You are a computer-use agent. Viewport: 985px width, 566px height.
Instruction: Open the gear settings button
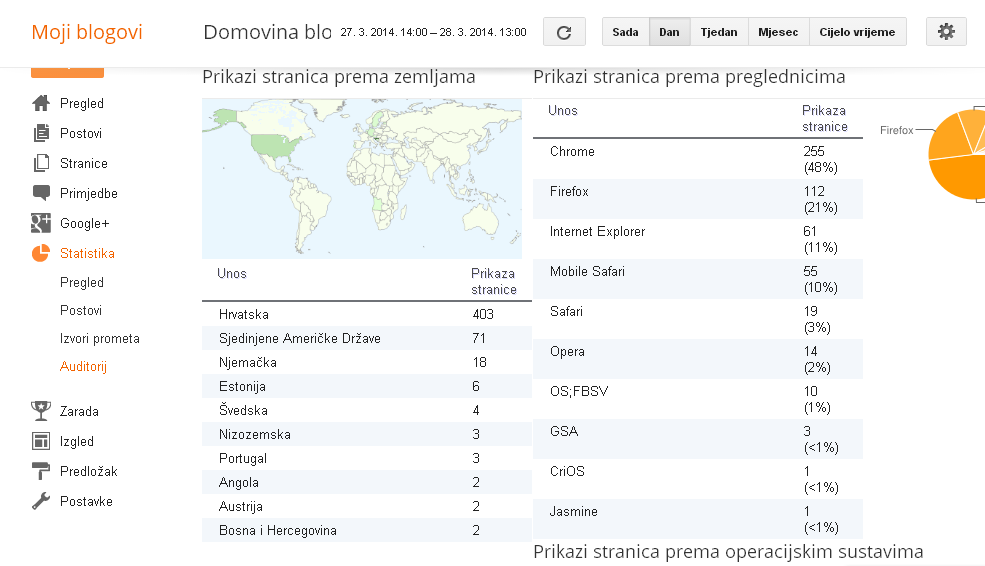[946, 32]
